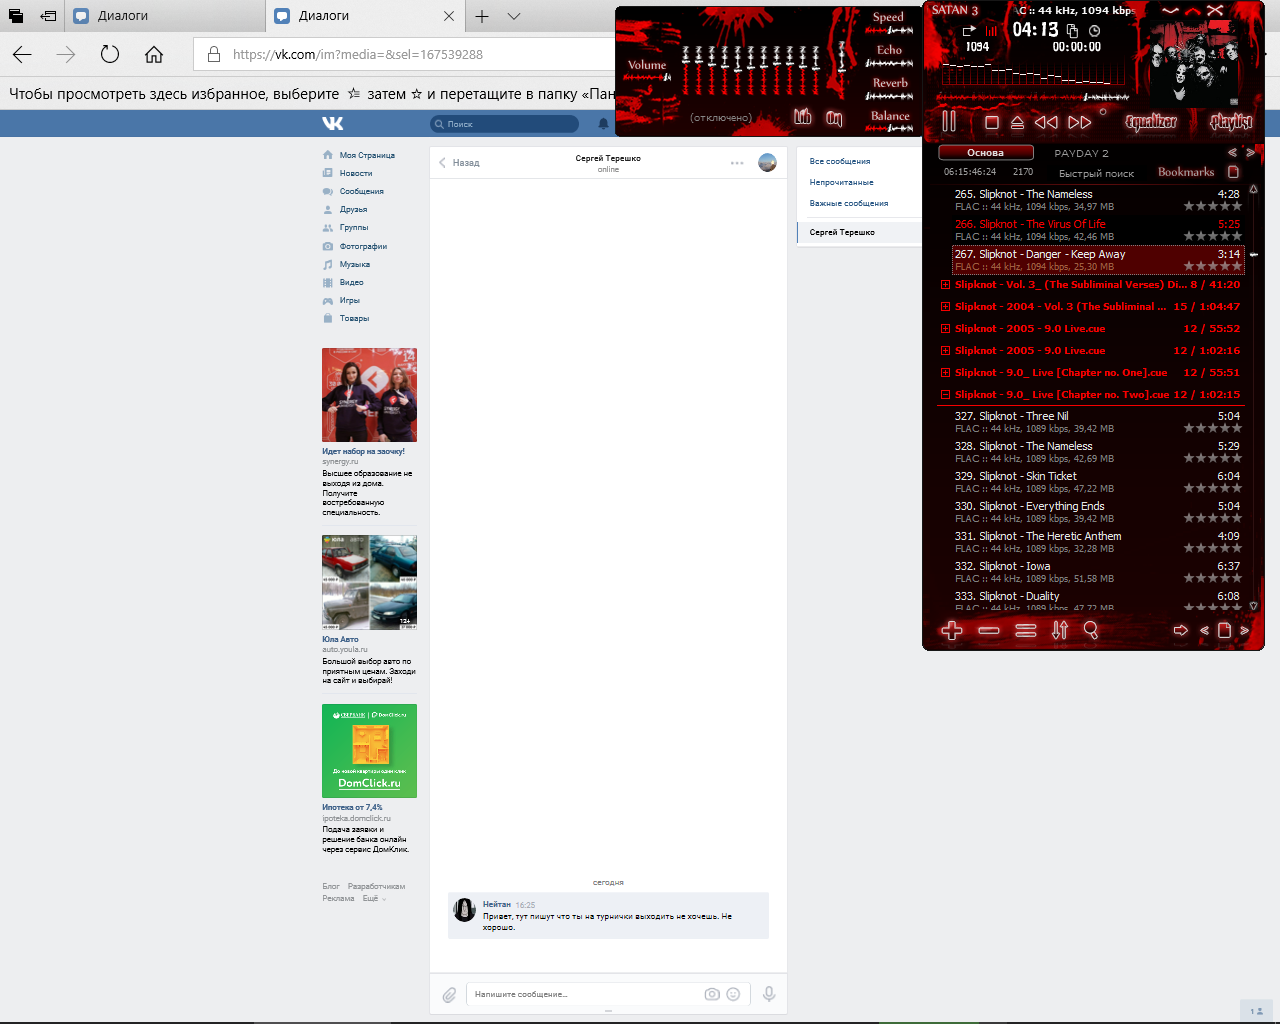Go back with the Назад link
This screenshot has width=1280, height=1024.
459,162
